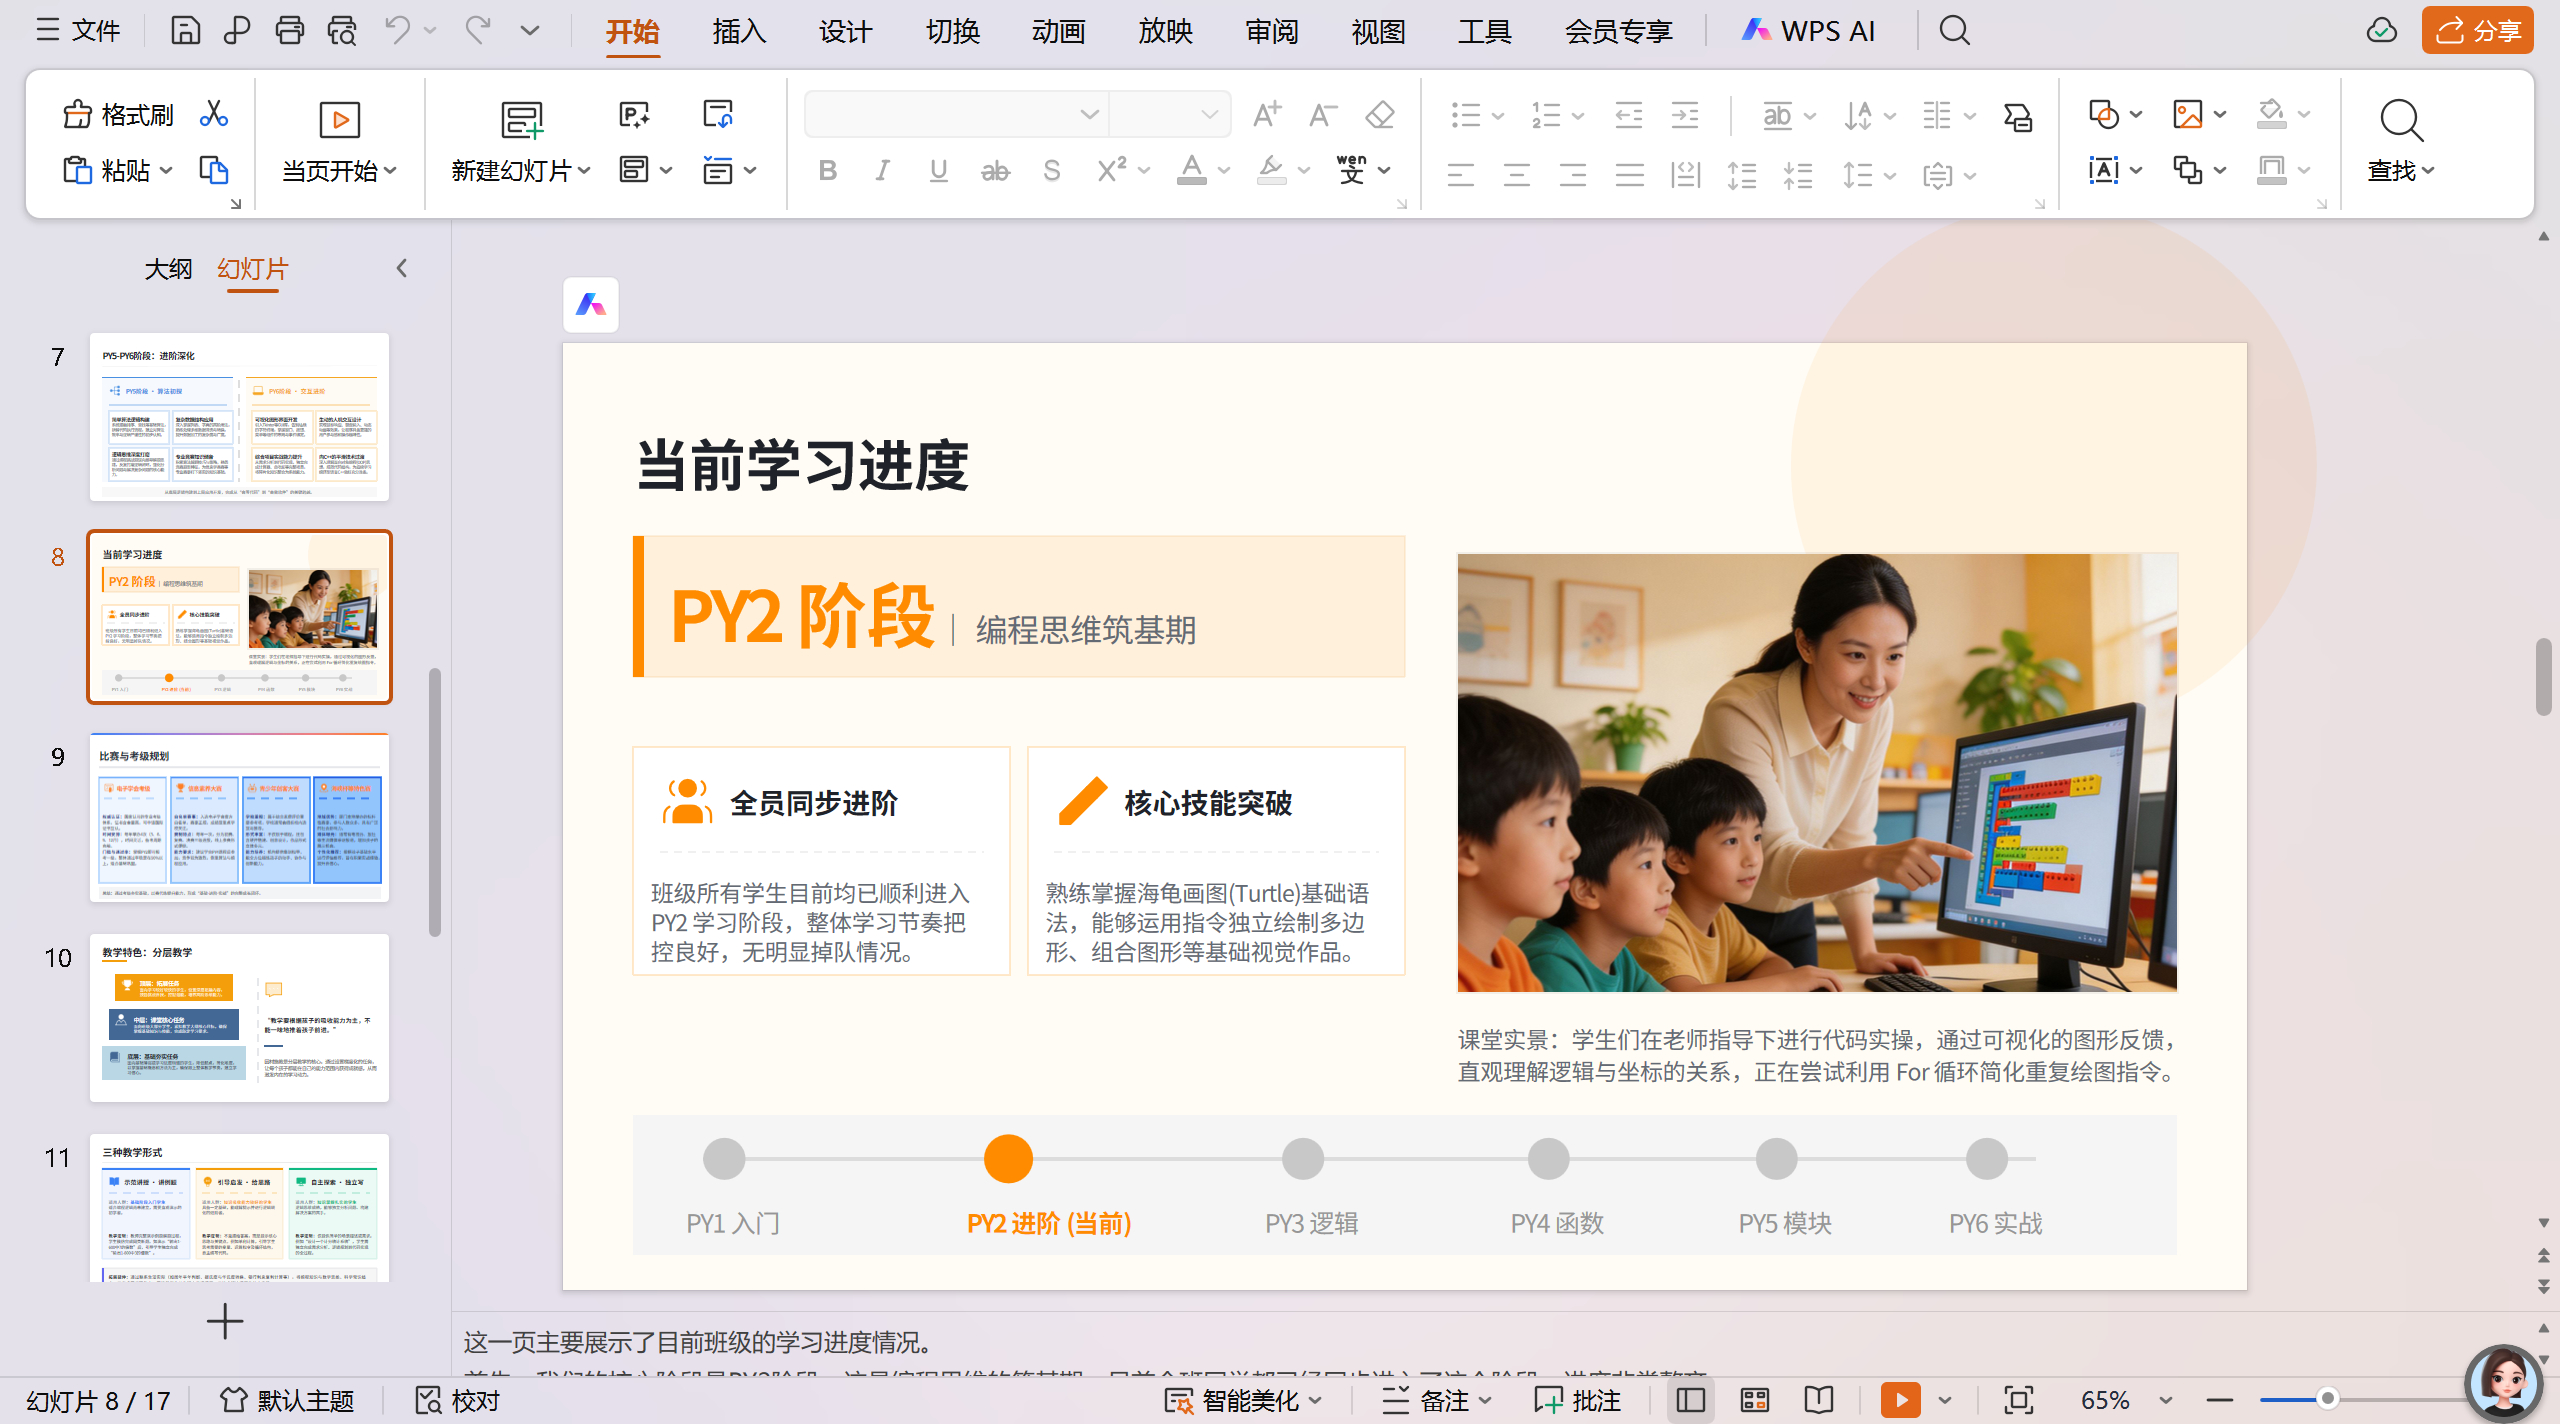Open the font size dropdown
Viewport: 2560px width, 1424px height.
(1209, 115)
